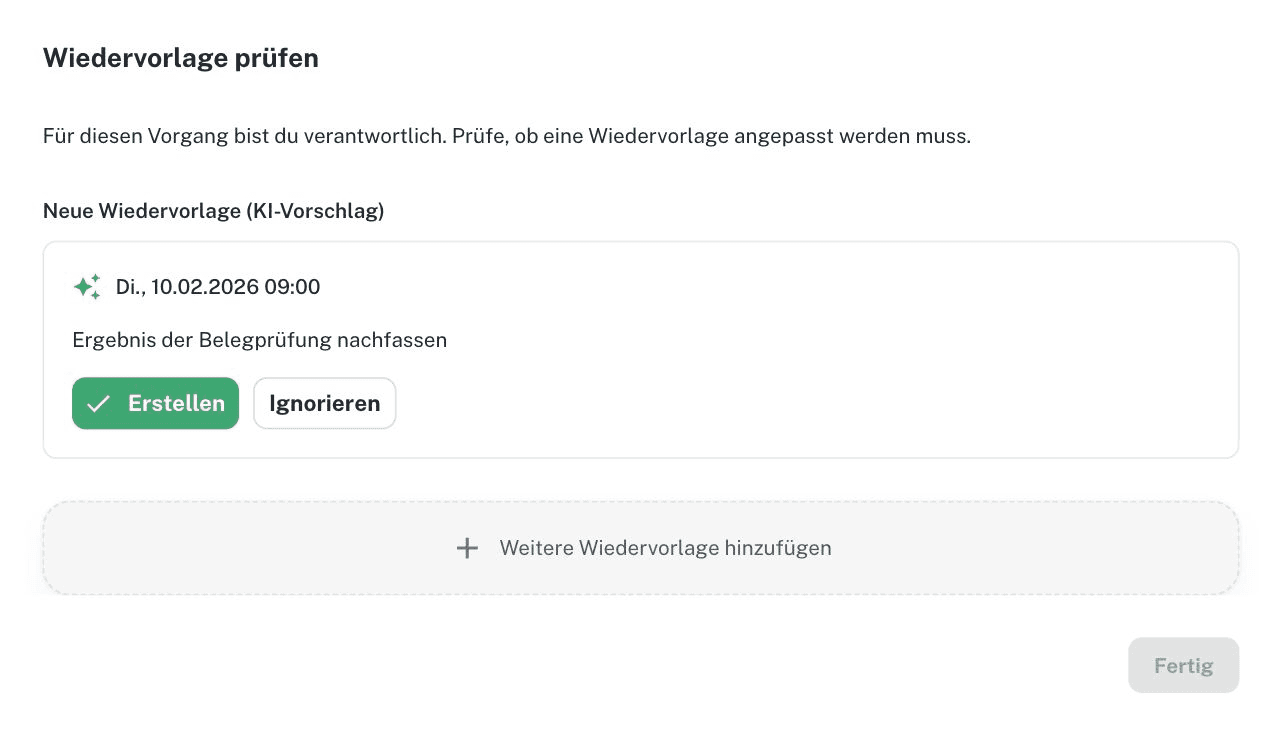This screenshot has height=743, width=1286.
Task: Select the date text Di., 10.02.2026 09:00
Action: pyautogui.click(x=218, y=287)
